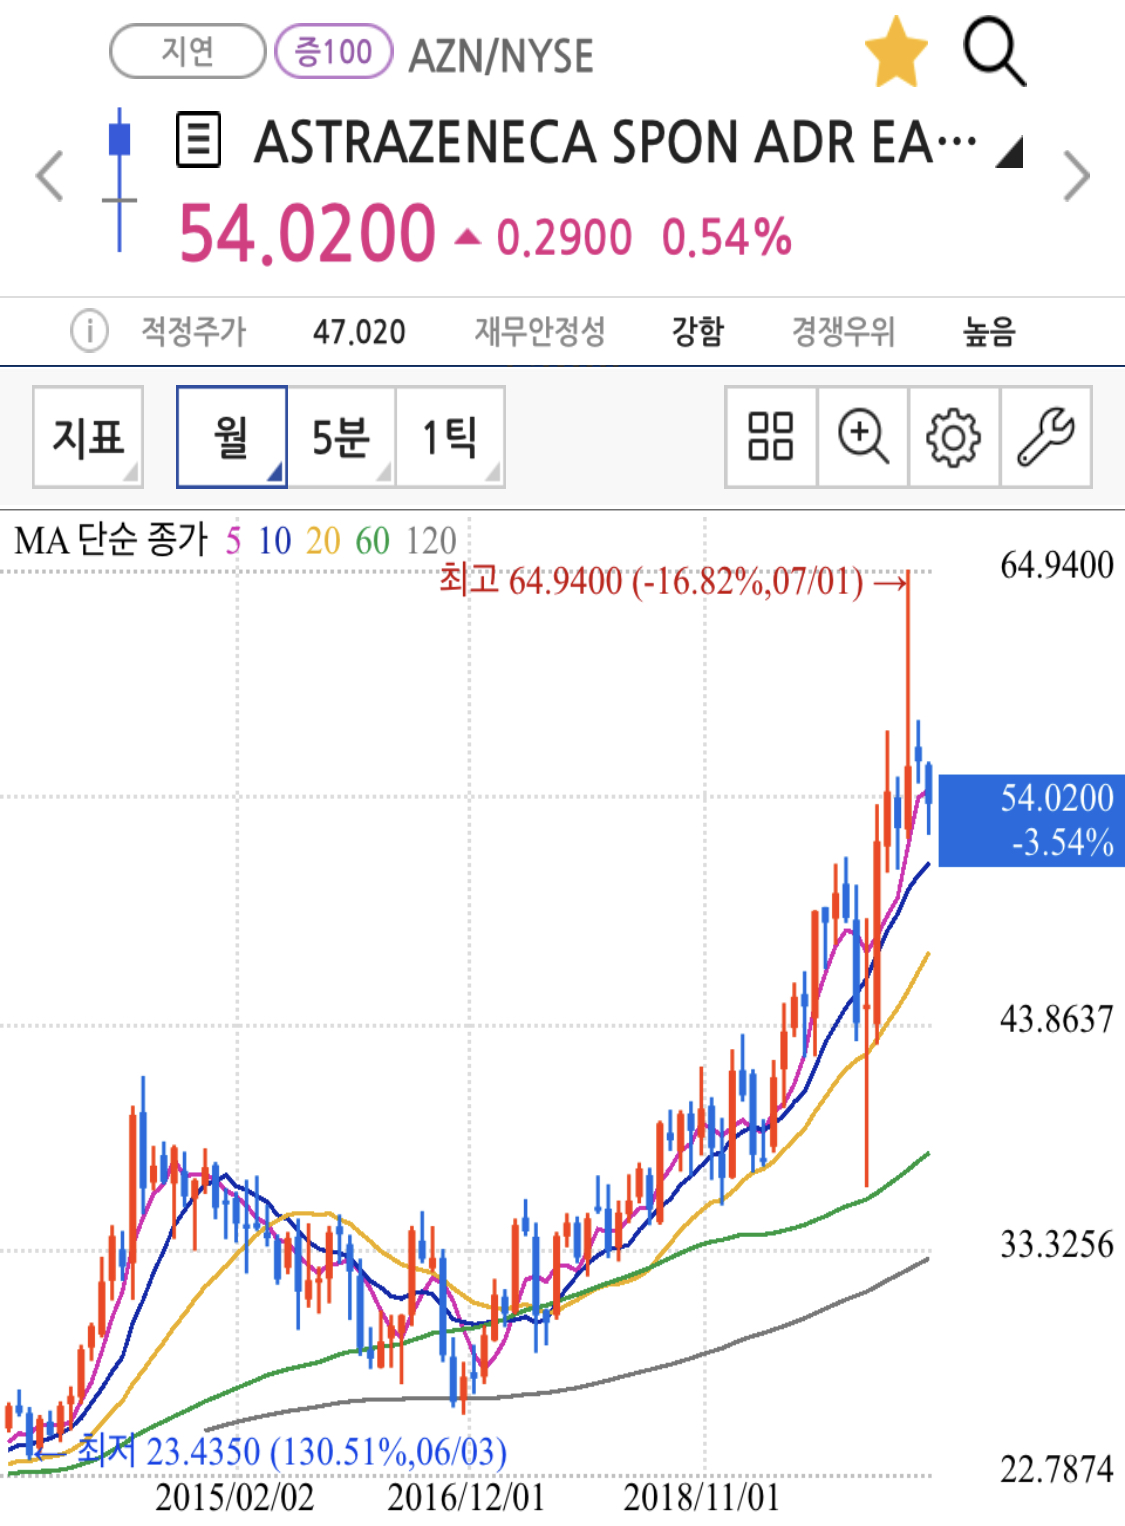Tap the green 60 moving average number
The height and width of the screenshot is (1526, 1125).
(372, 541)
